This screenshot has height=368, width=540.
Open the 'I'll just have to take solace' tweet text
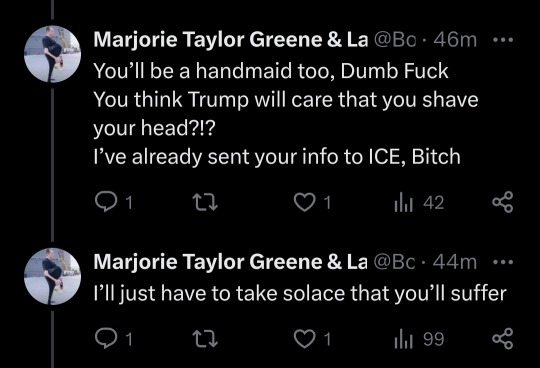[x=300, y=294]
